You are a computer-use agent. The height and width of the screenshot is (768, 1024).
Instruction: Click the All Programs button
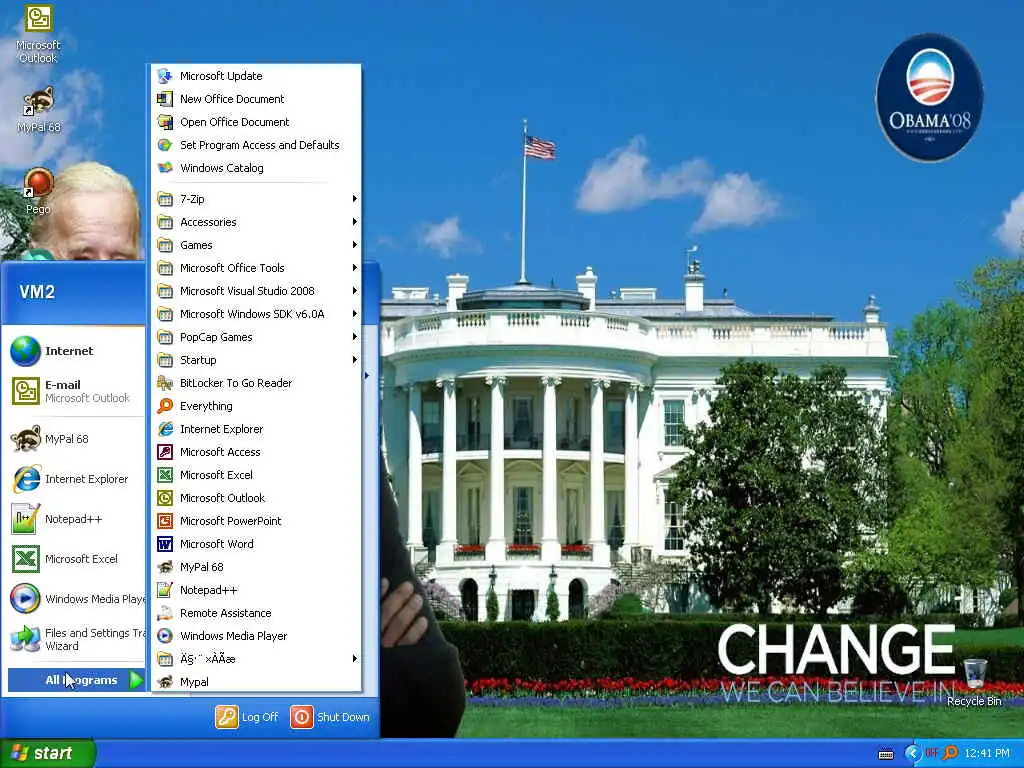tap(76, 680)
